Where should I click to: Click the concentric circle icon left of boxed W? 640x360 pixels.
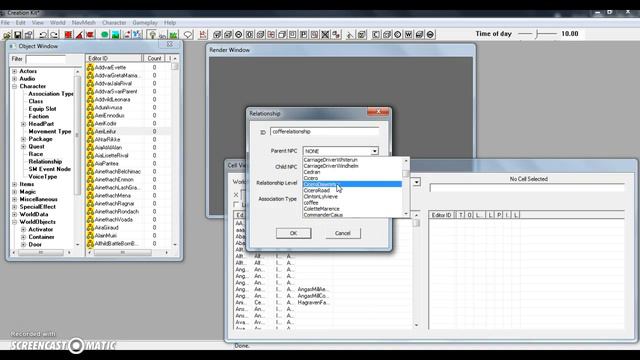tap(398, 35)
